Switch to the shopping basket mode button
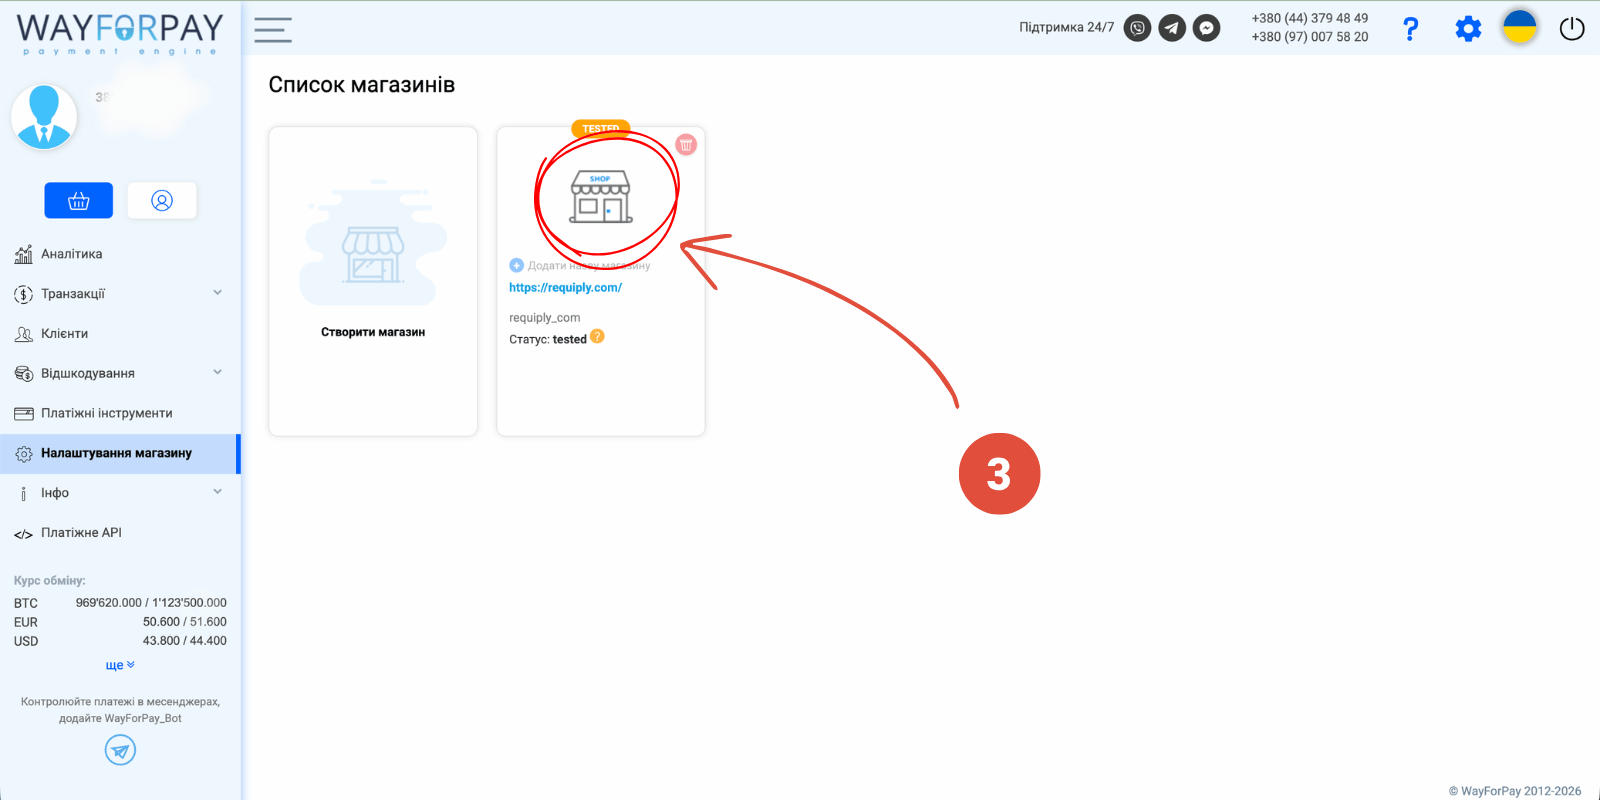The width and height of the screenshot is (1600, 800). coord(79,201)
